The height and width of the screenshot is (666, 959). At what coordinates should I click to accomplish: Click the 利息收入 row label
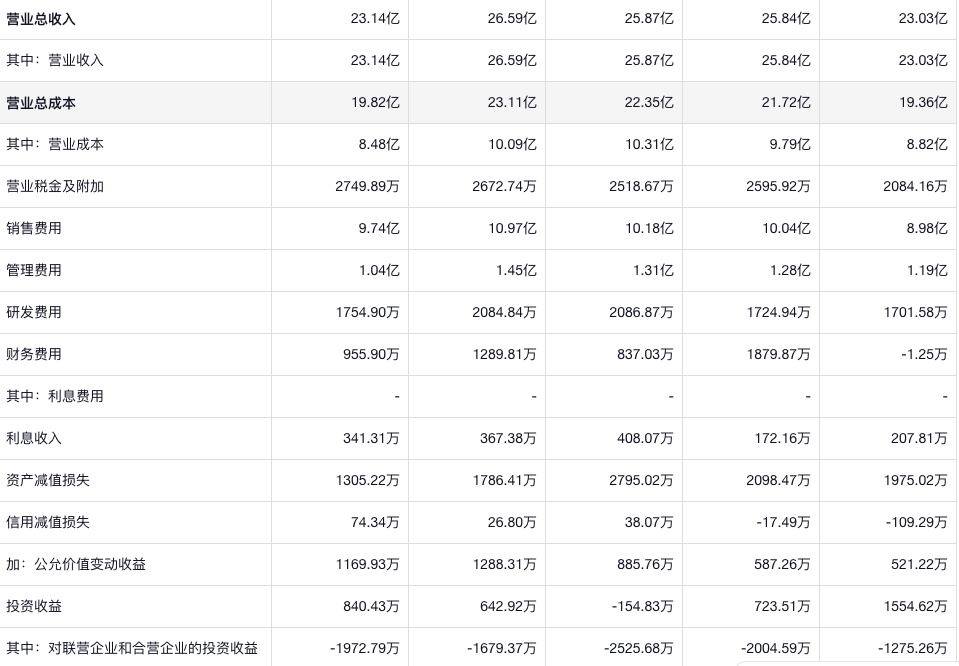[x=34, y=439]
